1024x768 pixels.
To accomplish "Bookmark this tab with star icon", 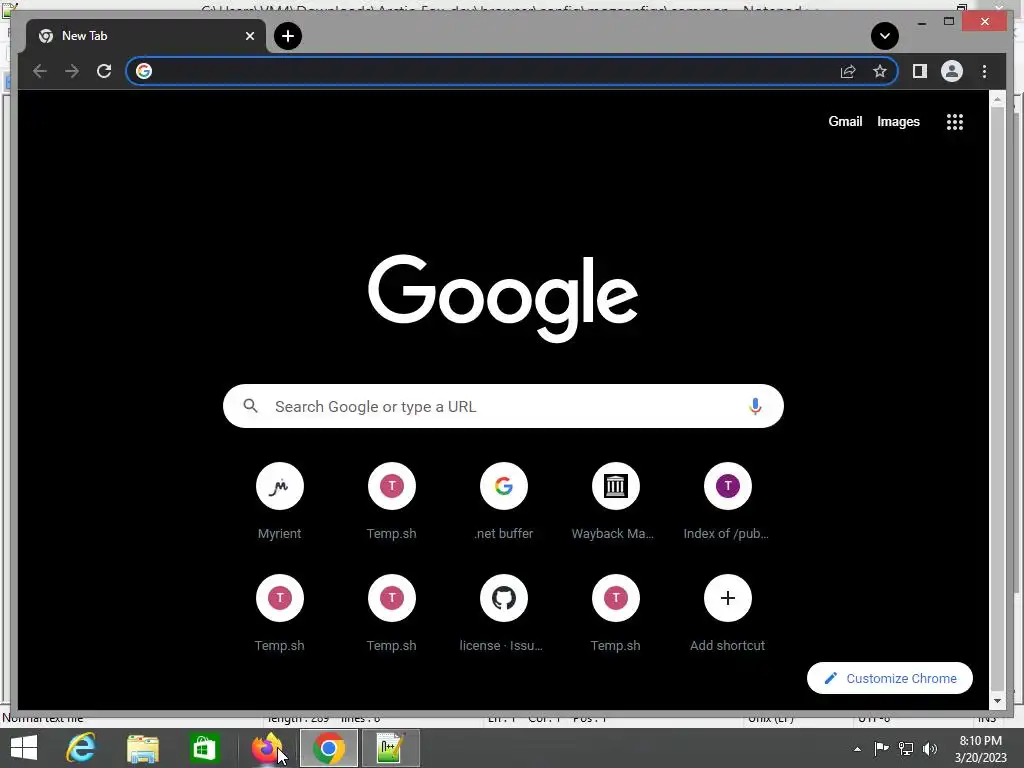I will (x=880, y=71).
